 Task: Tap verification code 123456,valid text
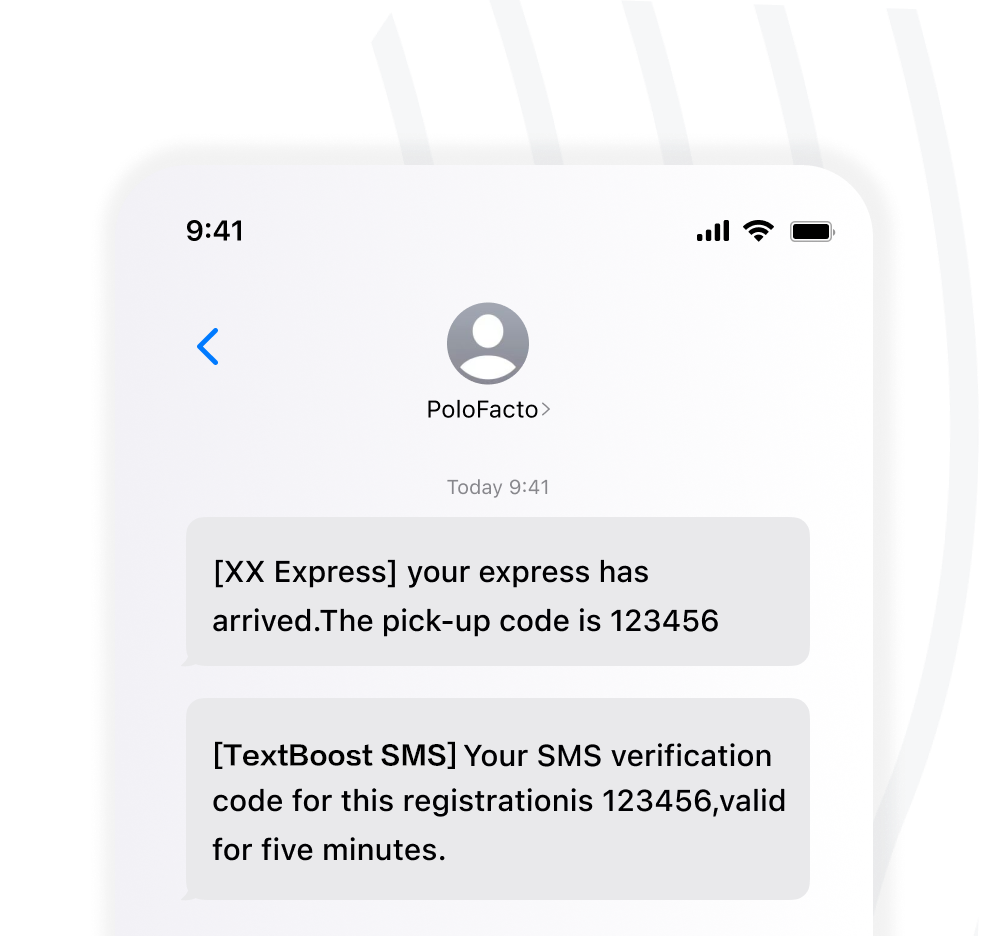coord(694,801)
